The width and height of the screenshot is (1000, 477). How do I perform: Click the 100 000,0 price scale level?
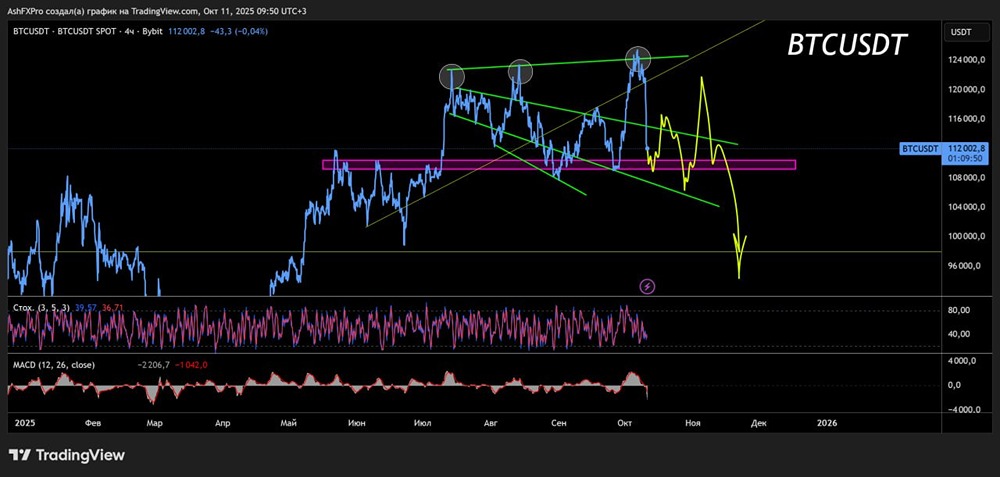tap(966, 237)
